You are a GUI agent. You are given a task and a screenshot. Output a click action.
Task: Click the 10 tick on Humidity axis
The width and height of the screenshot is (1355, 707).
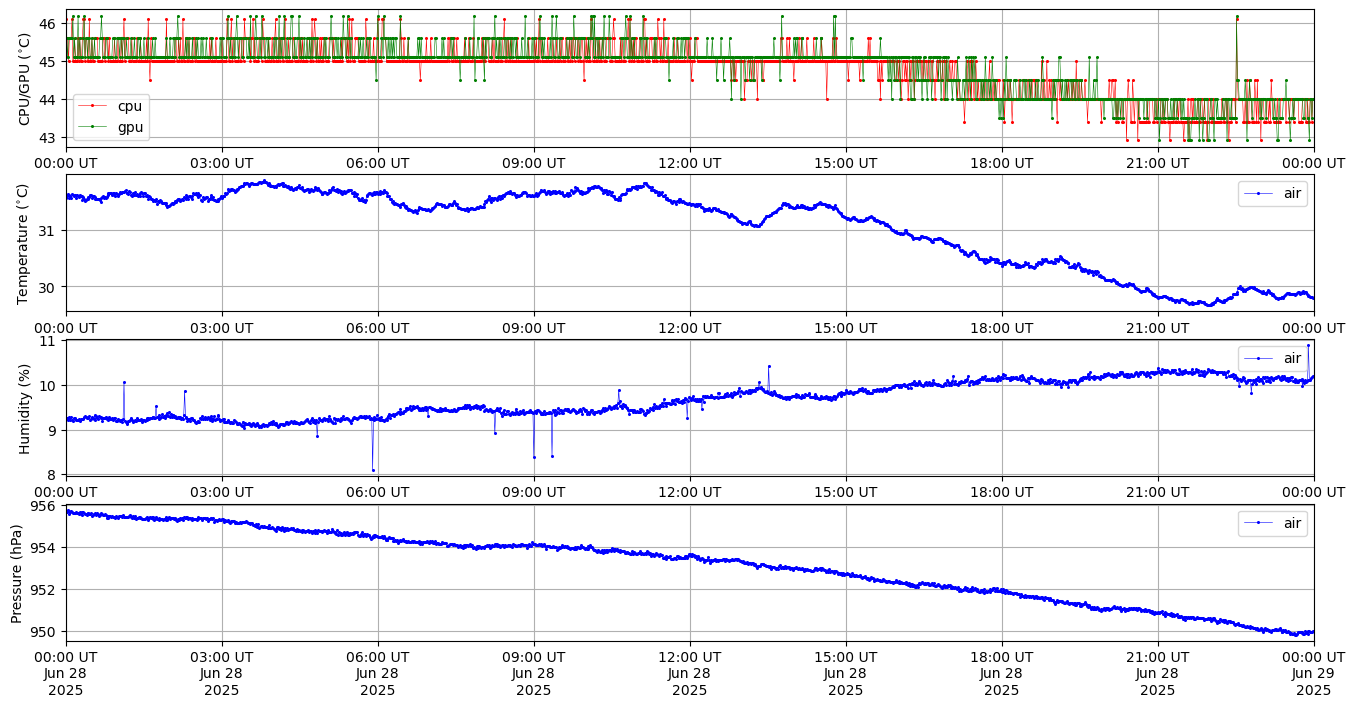pyautogui.click(x=49, y=386)
